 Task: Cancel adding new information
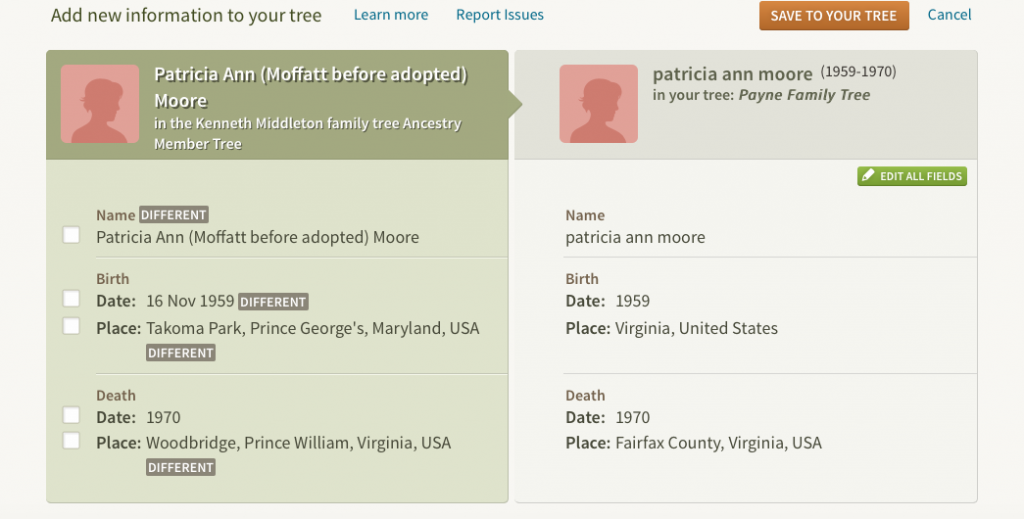point(949,15)
